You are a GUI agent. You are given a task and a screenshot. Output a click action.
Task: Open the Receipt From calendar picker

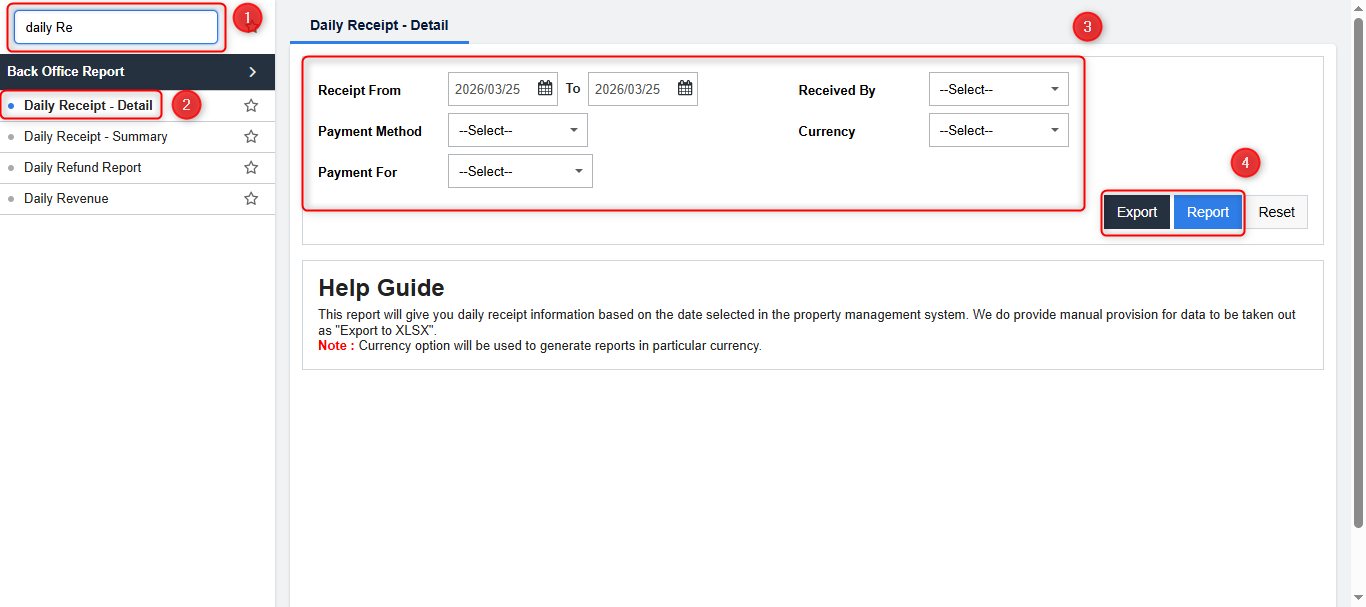click(545, 88)
